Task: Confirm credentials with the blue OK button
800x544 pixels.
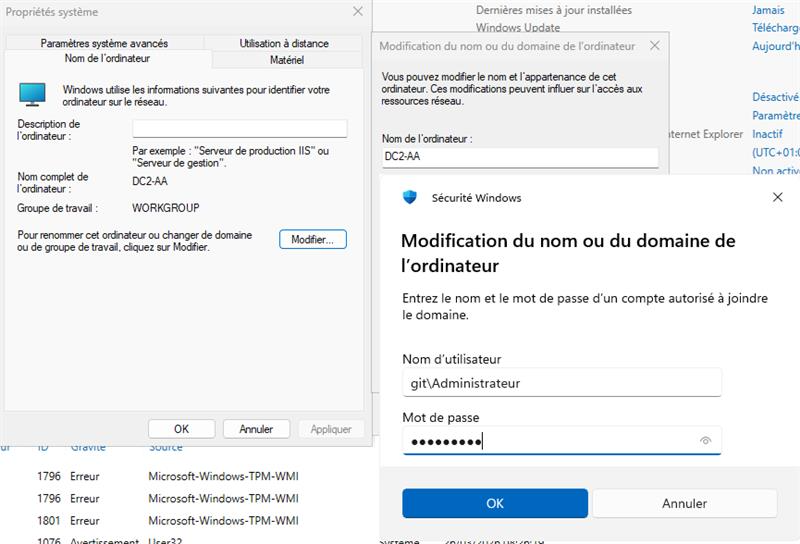Action: pos(495,503)
